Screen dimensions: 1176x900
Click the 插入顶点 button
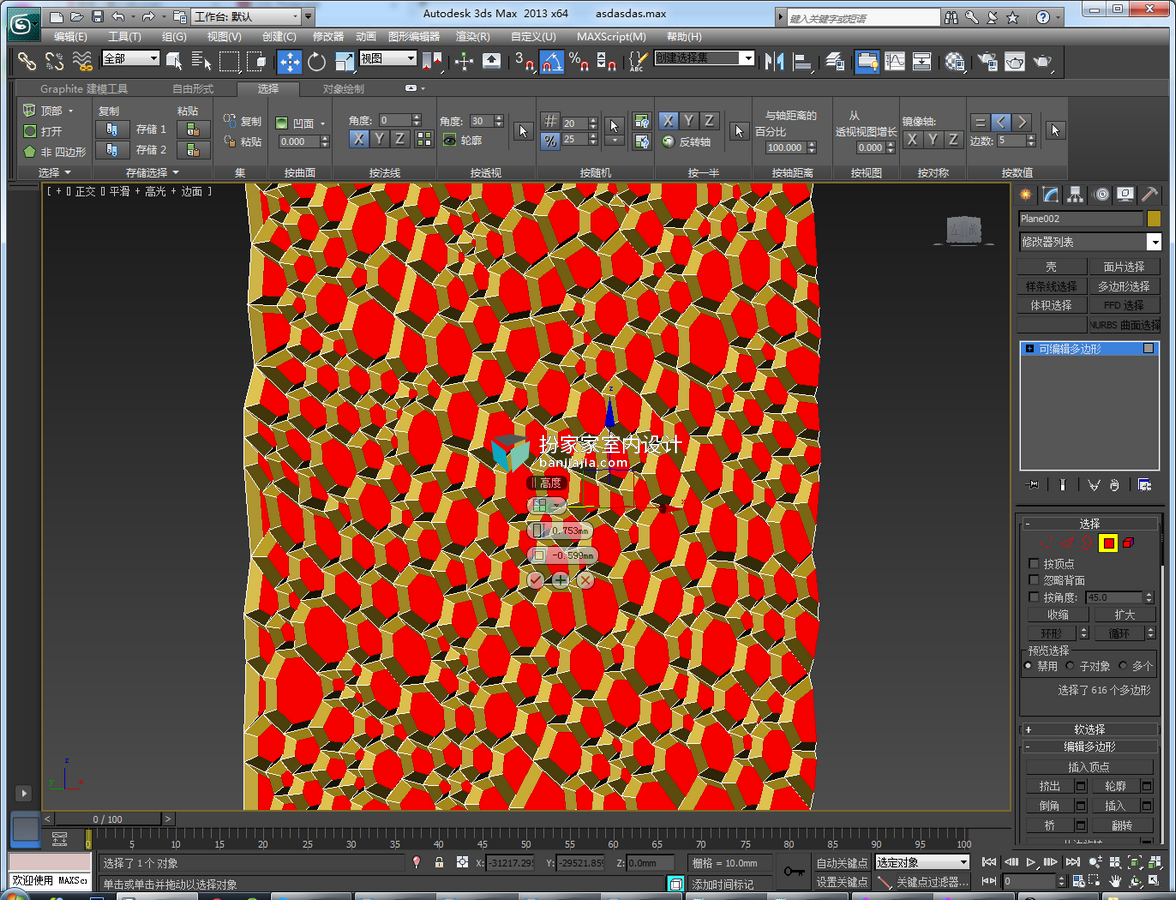tap(1089, 766)
